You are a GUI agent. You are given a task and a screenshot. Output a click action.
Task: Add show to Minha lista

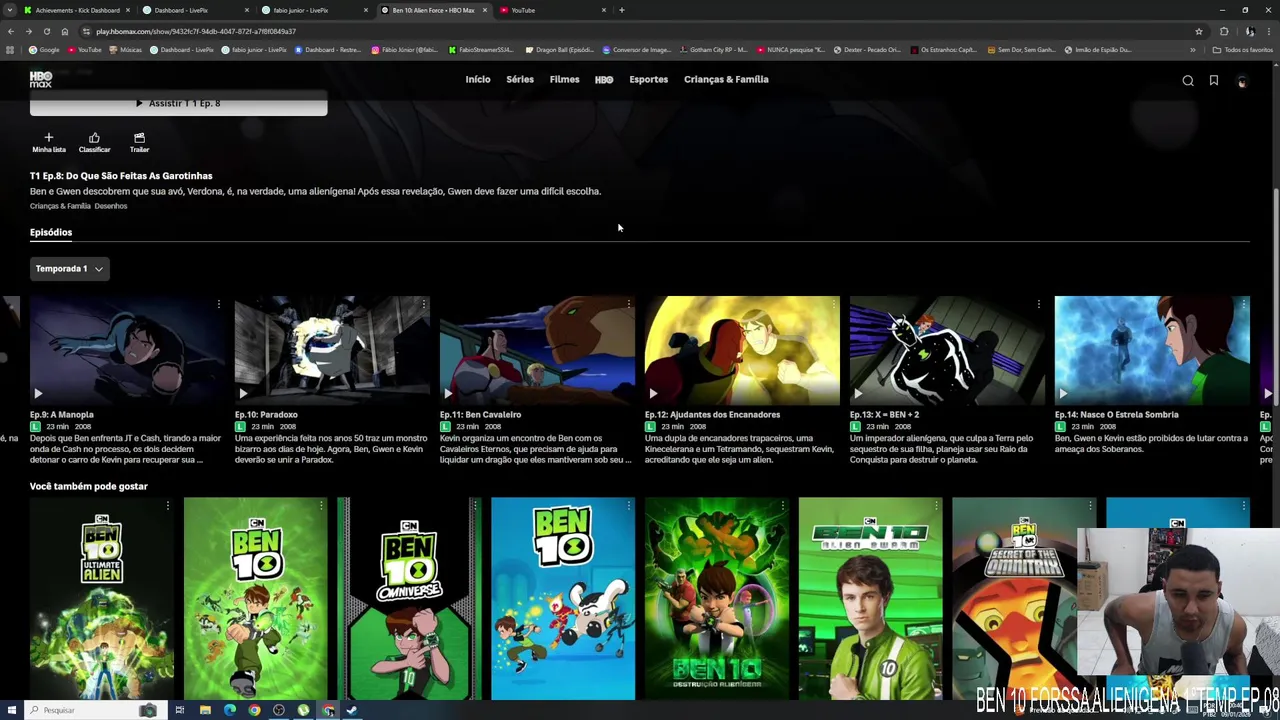click(48, 142)
